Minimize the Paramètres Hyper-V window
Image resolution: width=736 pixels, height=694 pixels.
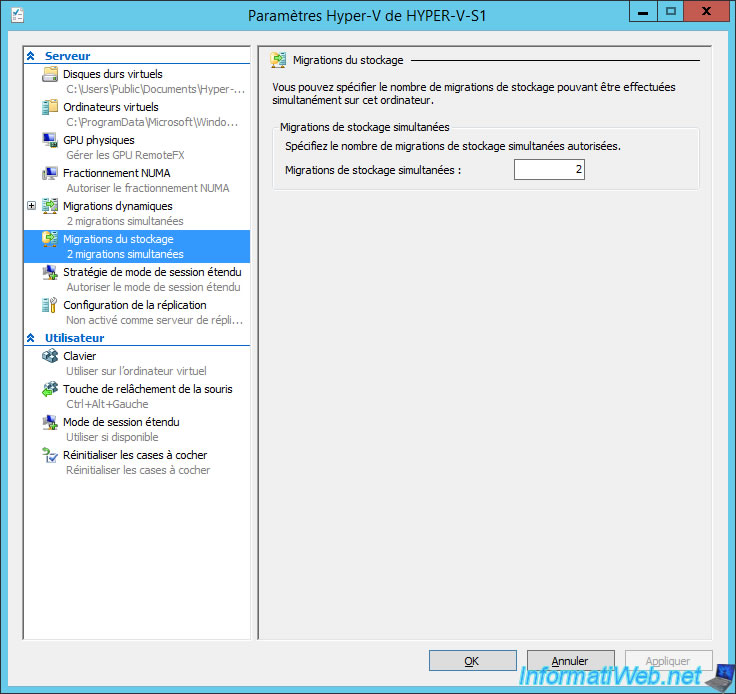643,11
